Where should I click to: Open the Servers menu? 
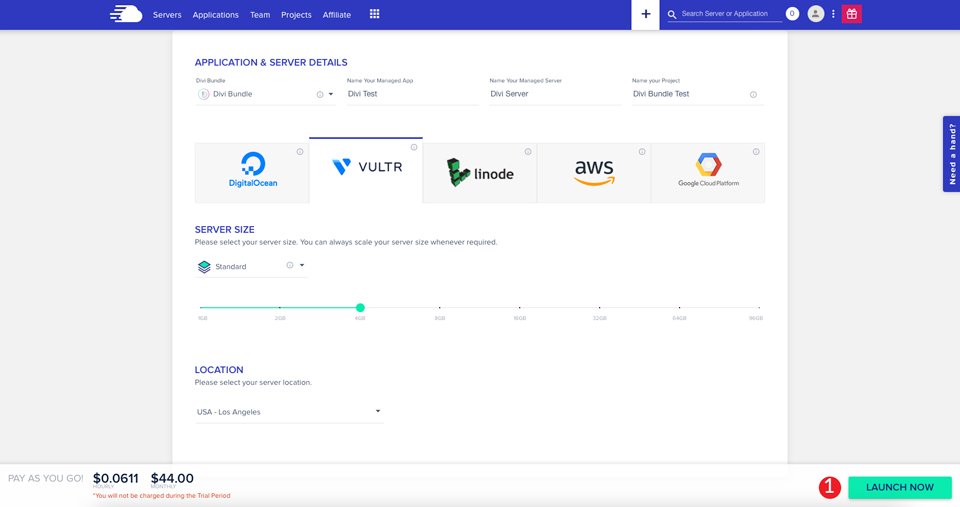click(x=167, y=15)
